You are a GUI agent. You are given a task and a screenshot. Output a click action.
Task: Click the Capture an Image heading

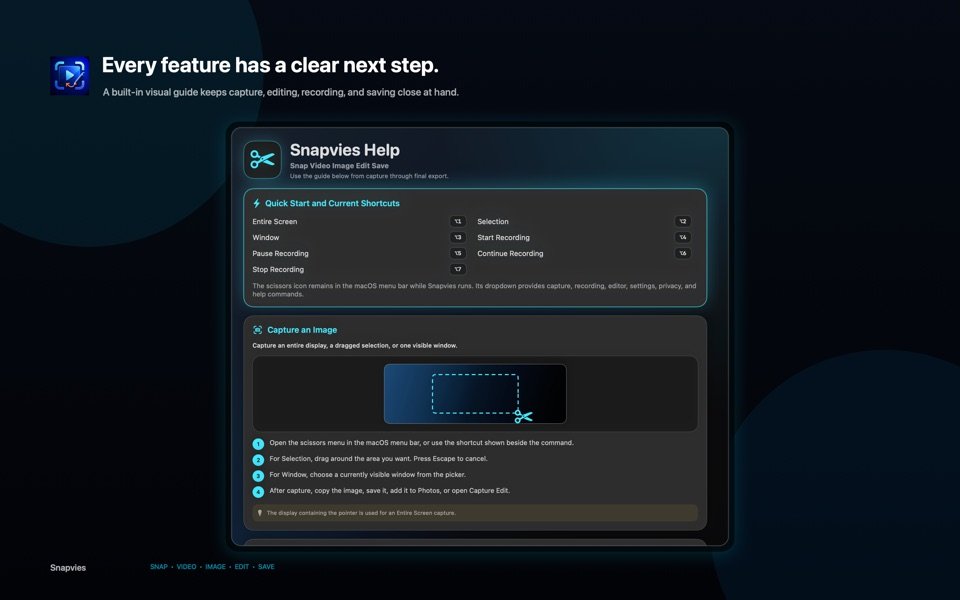(x=302, y=330)
